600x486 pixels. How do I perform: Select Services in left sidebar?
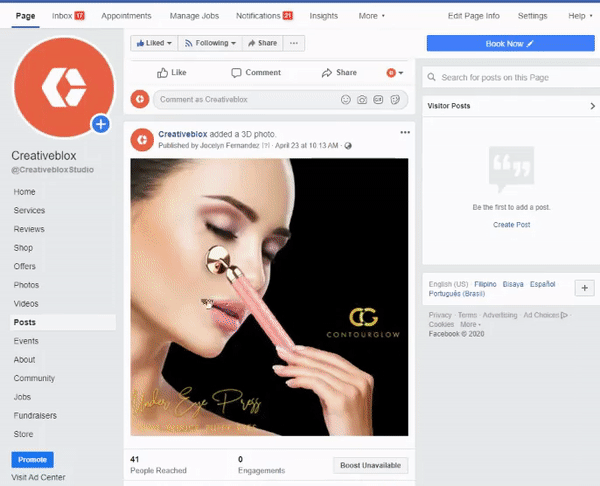[29, 210]
